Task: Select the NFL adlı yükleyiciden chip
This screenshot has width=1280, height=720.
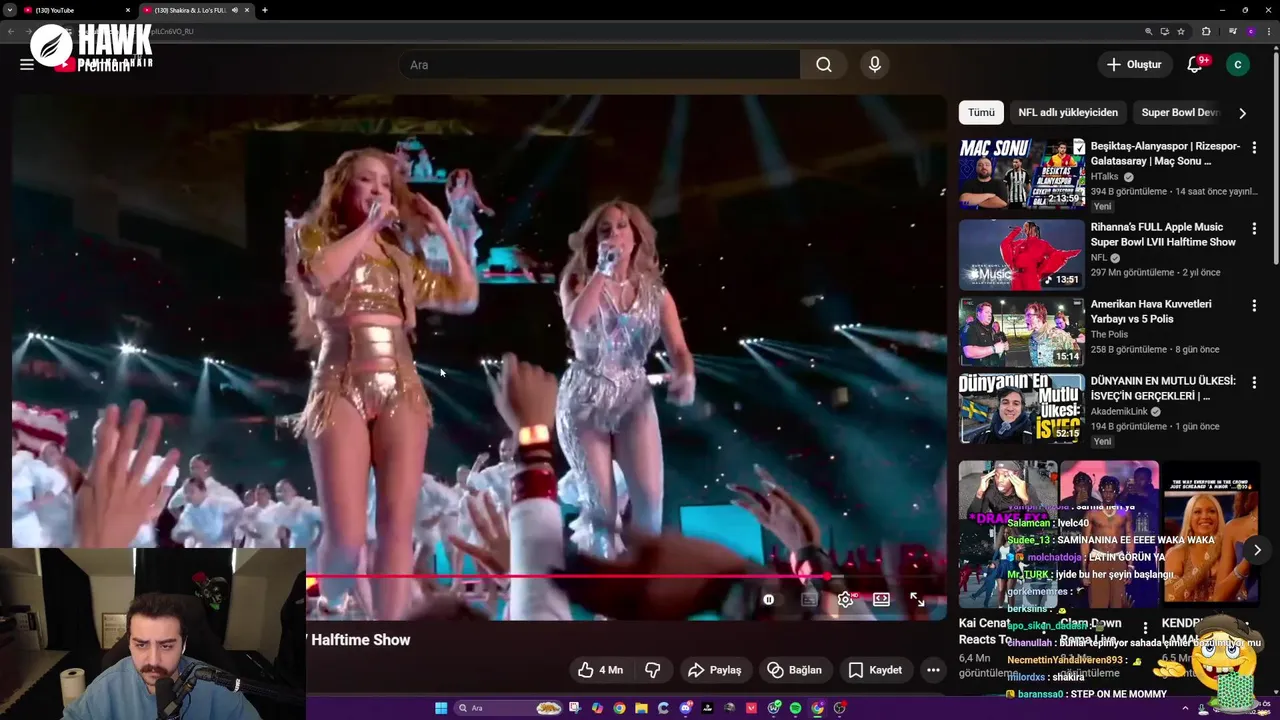Action: pos(1068,113)
